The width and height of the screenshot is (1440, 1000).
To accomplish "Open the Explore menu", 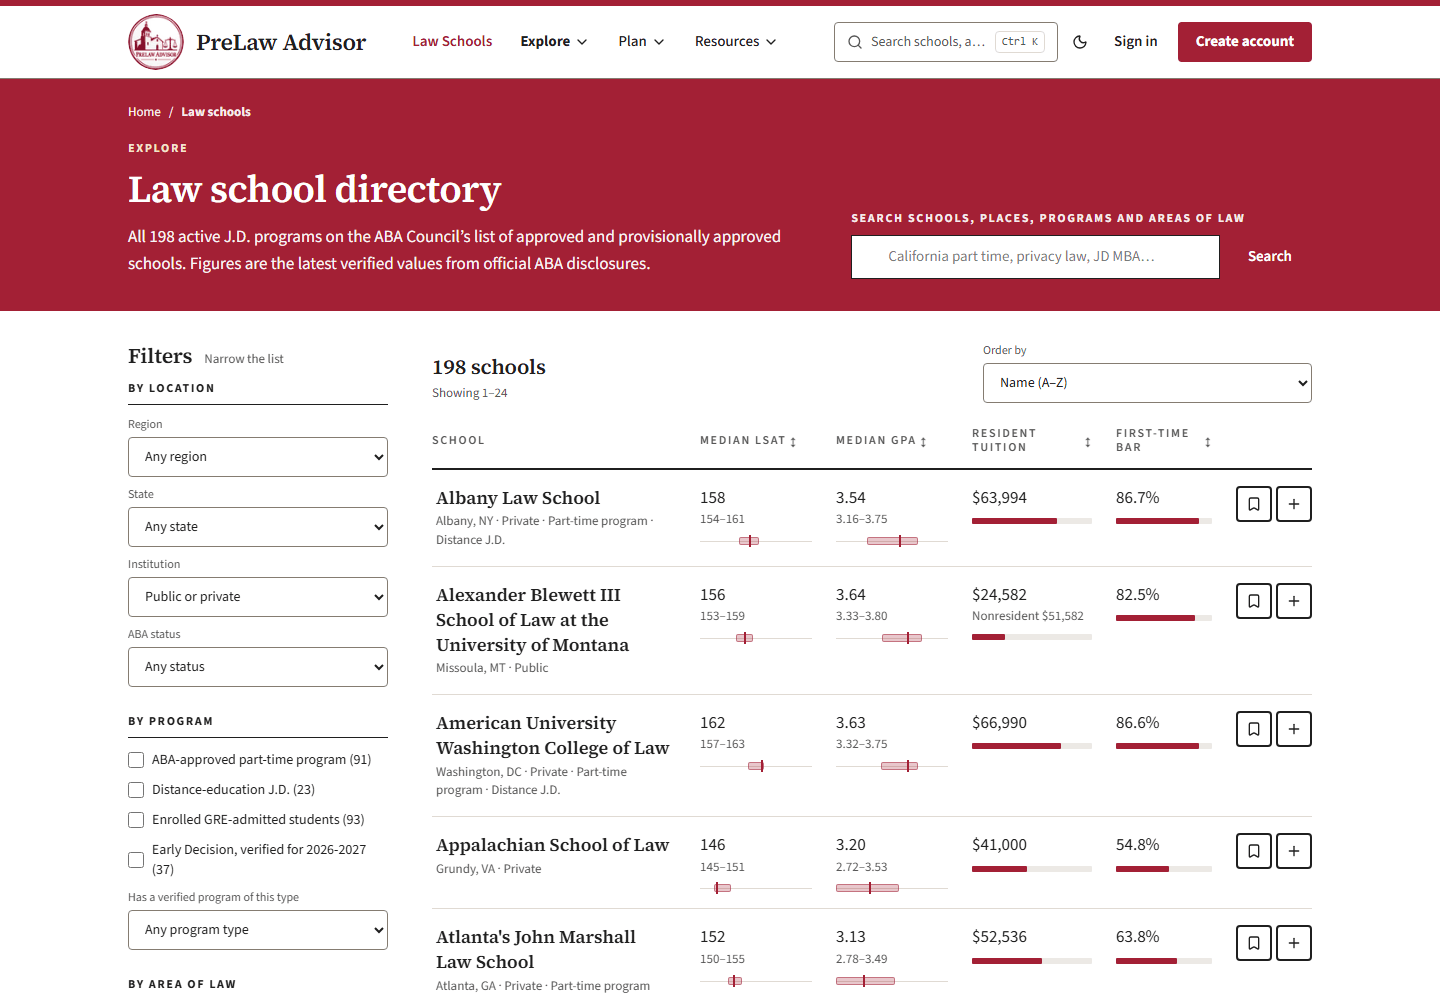I will coord(554,41).
